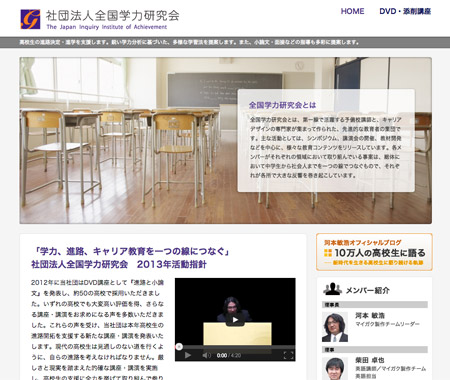Click the 社団法人全国学力研究会 site title
The height and width of the screenshot is (380, 450).
tap(112, 16)
